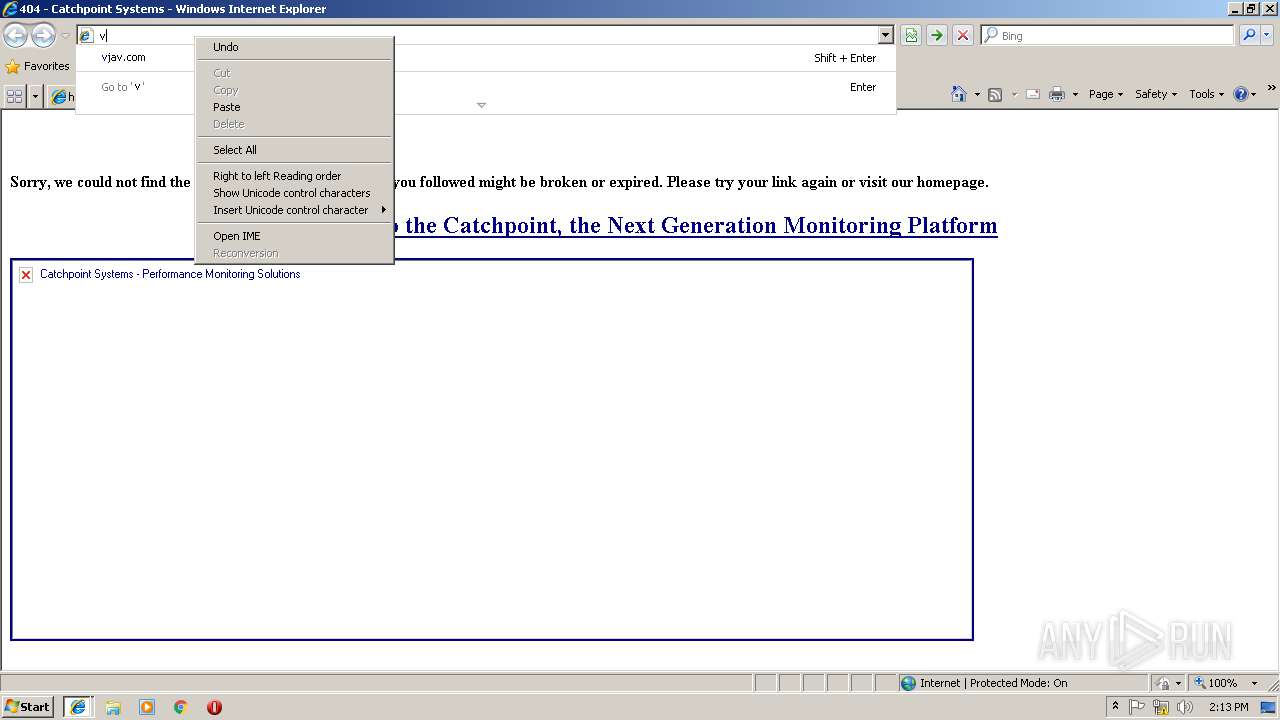The width and height of the screenshot is (1280, 720).
Task: Open the Print options dropdown arrow
Action: point(1075,94)
